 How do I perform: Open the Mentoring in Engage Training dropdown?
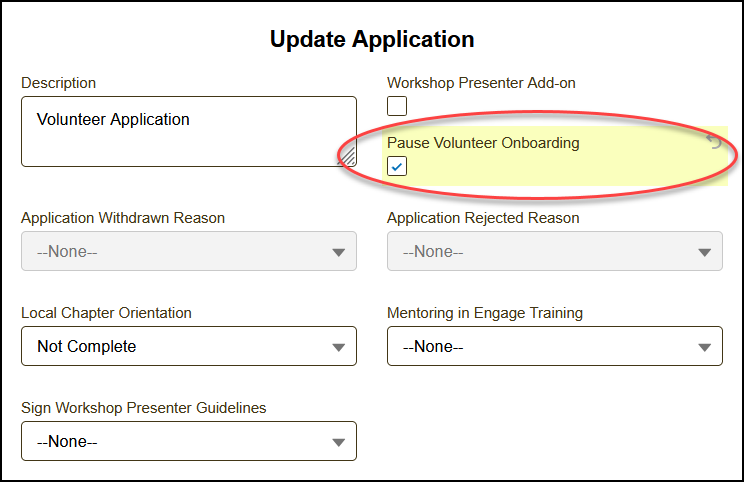(x=554, y=347)
